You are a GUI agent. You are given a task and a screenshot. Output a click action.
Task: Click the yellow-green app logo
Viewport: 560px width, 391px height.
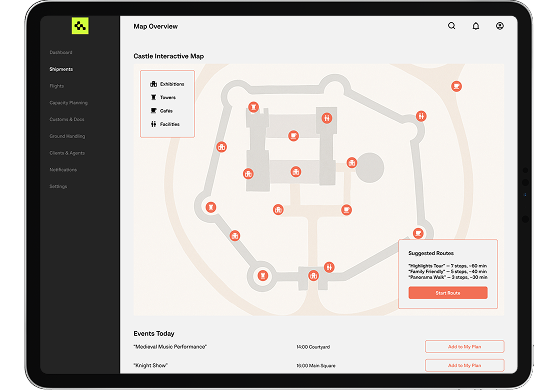coord(80,26)
